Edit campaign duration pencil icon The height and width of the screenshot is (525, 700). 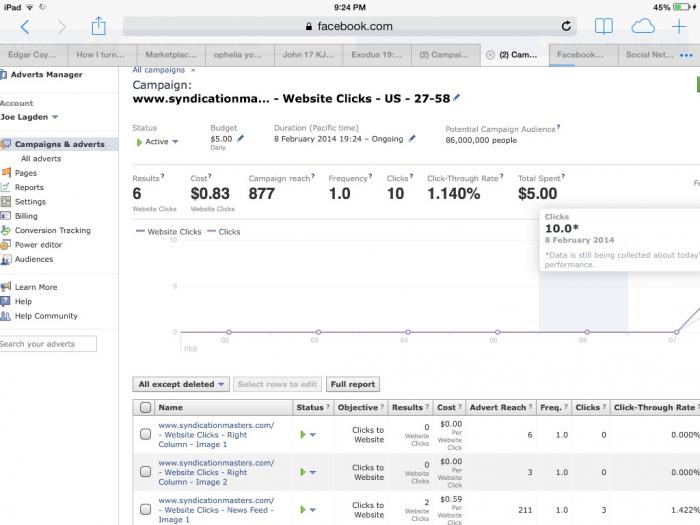[x=412, y=139]
